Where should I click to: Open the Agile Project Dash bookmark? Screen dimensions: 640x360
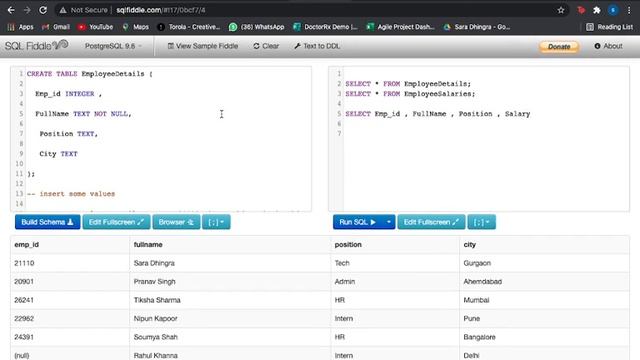[x=400, y=27]
